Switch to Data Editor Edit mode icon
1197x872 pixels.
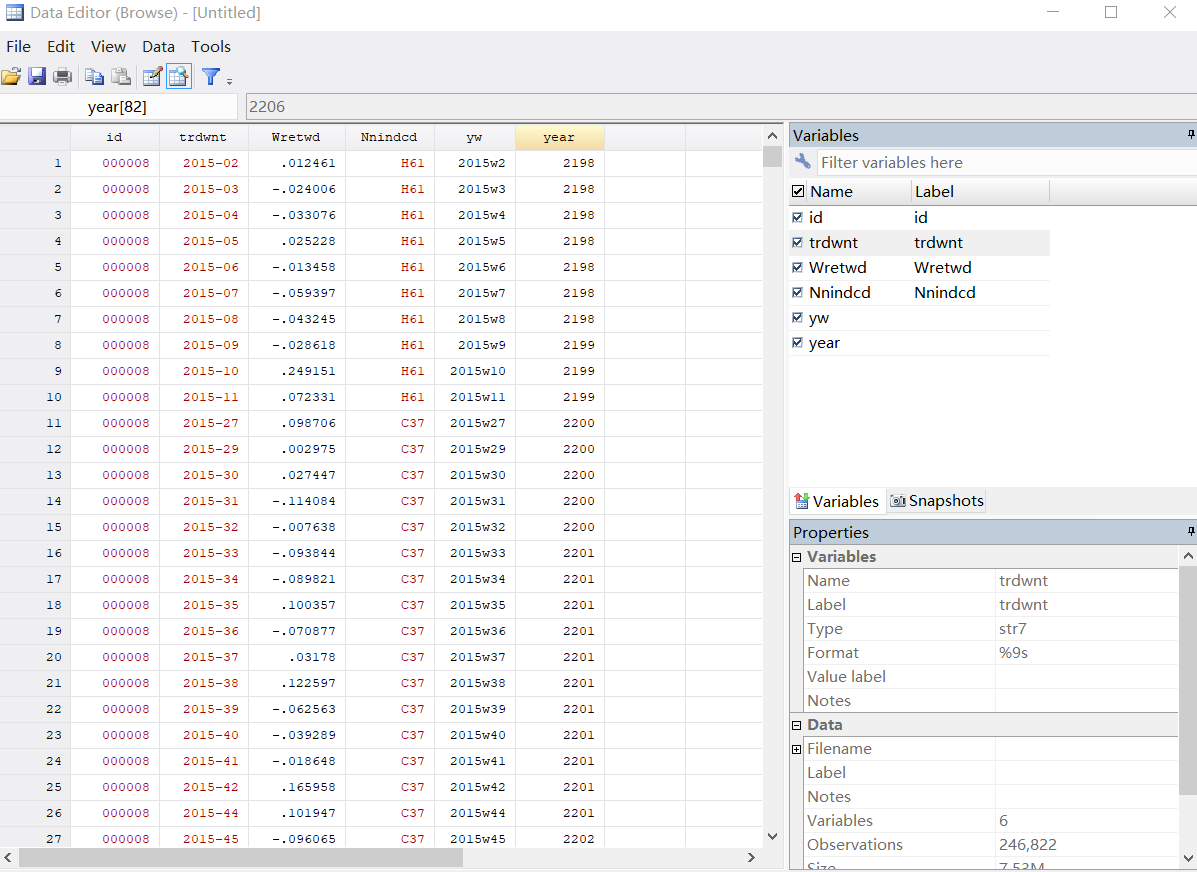152,77
